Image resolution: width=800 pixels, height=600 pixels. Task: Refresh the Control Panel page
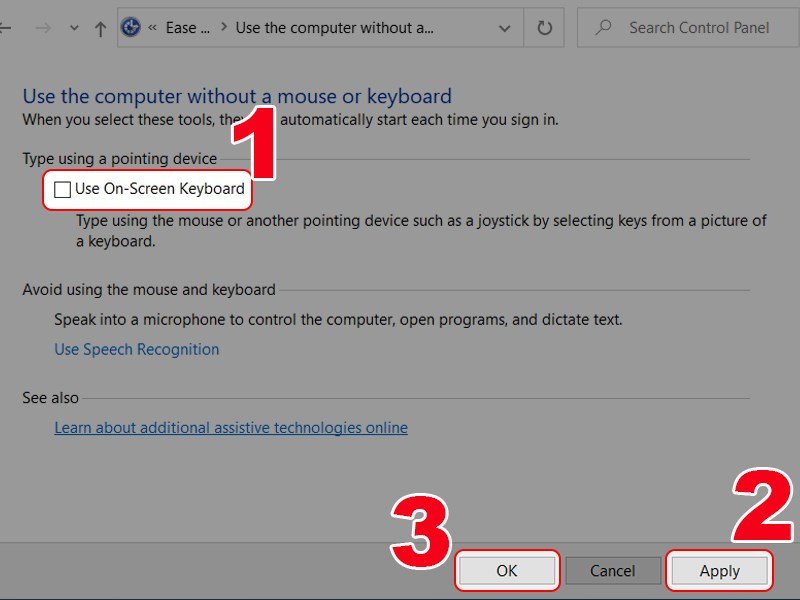pyautogui.click(x=545, y=28)
